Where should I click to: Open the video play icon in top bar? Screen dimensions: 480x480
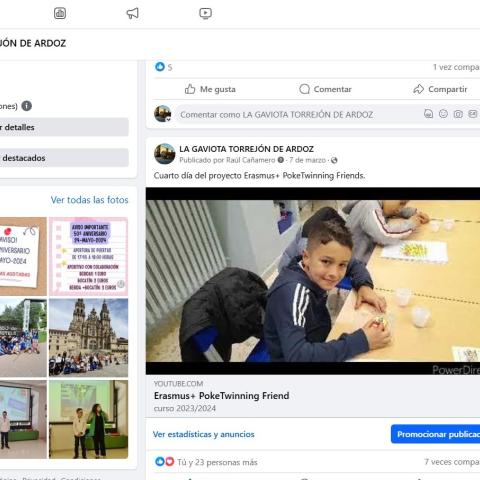click(x=205, y=13)
